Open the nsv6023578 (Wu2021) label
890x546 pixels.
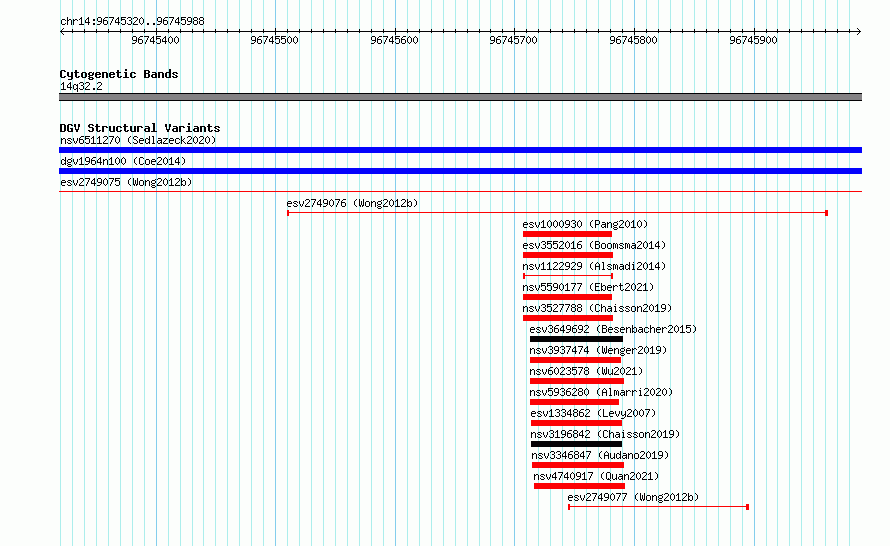(586, 371)
